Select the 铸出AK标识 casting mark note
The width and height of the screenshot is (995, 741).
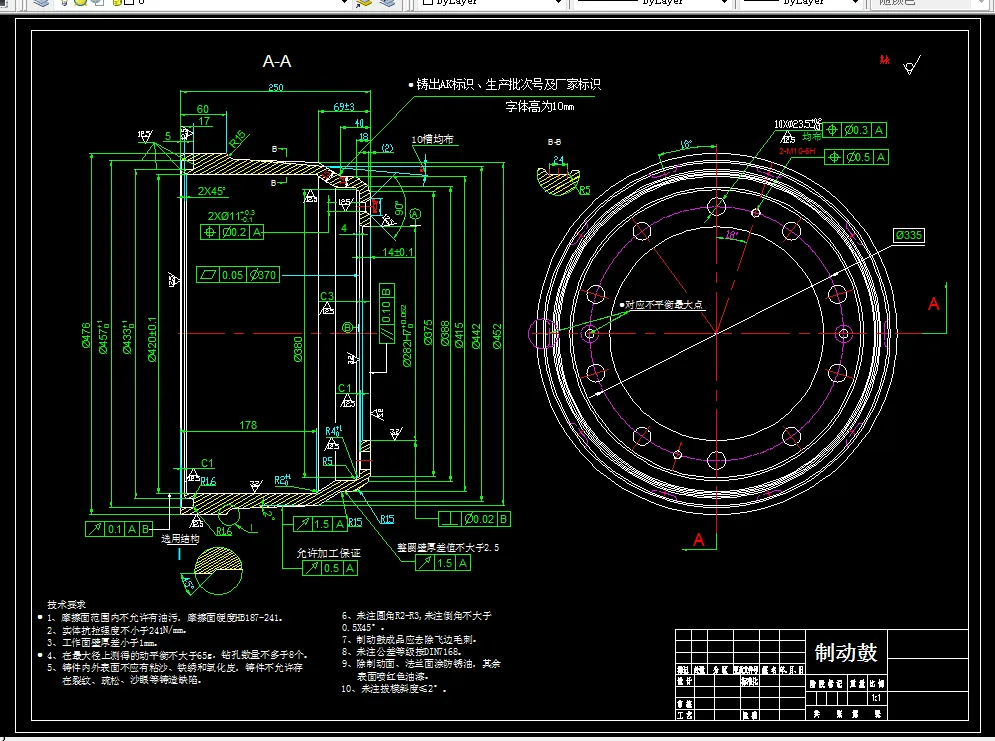pyautogui.click(x=508, y=84)
